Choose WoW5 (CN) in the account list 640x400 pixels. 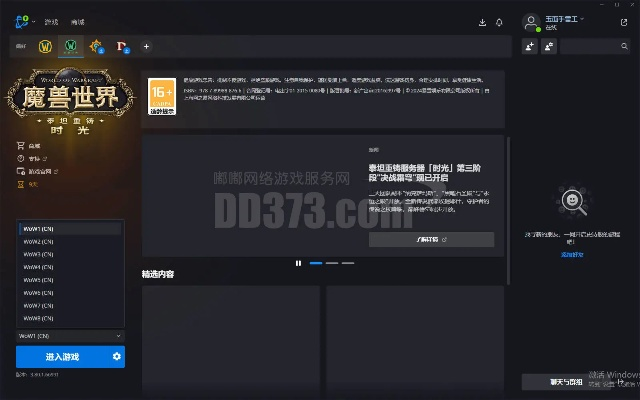tap(70, 280)
